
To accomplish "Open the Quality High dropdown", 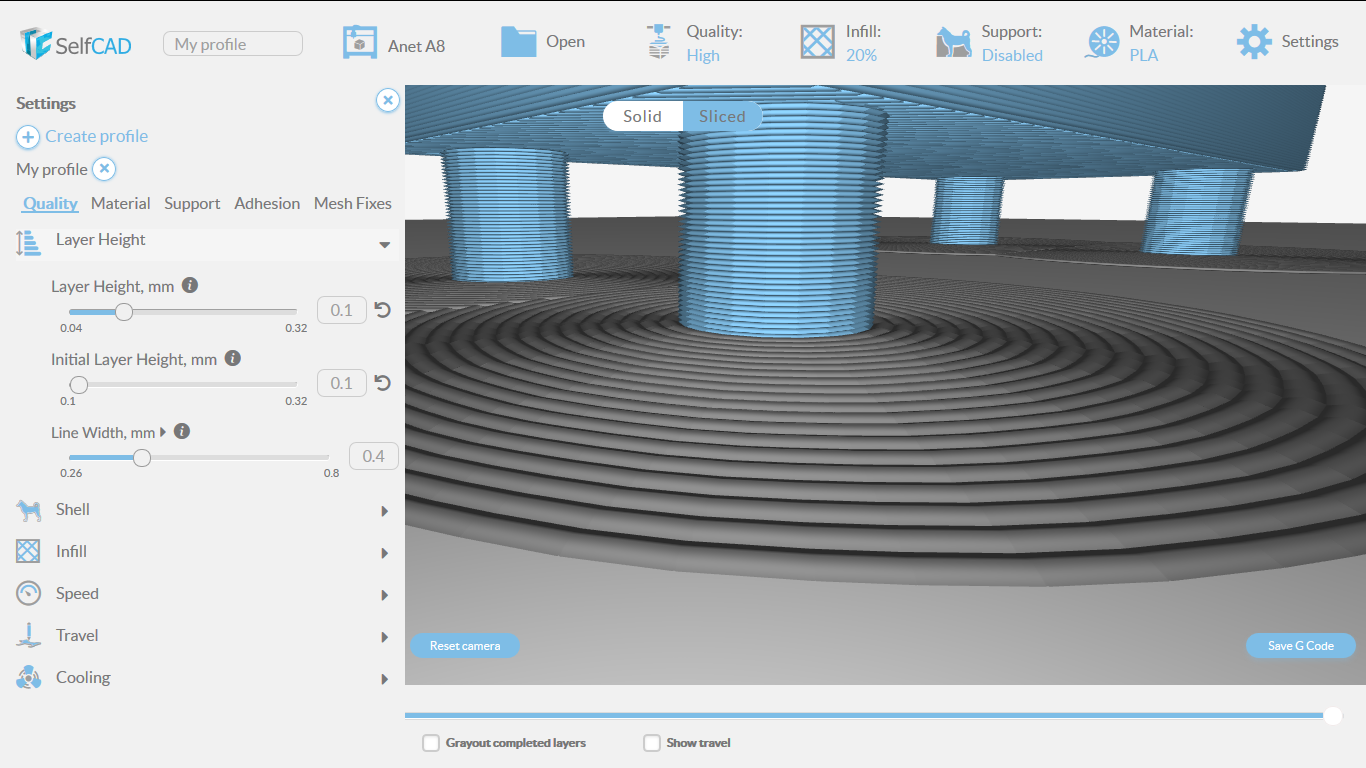I will (x=703, y=55).
